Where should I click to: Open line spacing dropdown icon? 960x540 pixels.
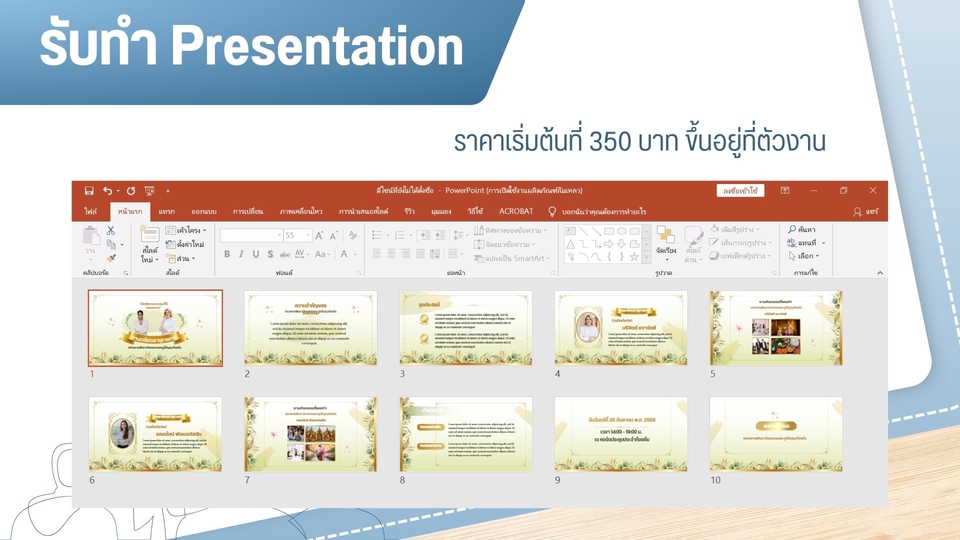tap(459, 235)
